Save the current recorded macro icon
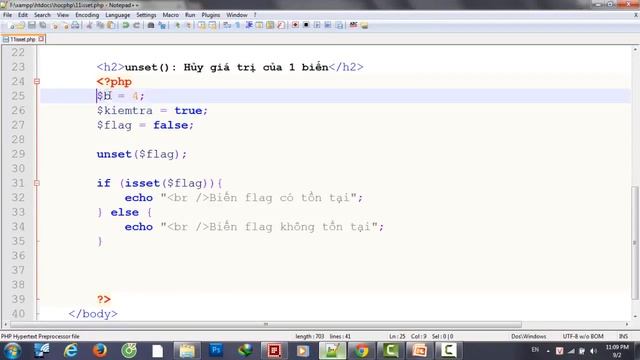Screen dimensions: 640x360 (x=339, y=25)
